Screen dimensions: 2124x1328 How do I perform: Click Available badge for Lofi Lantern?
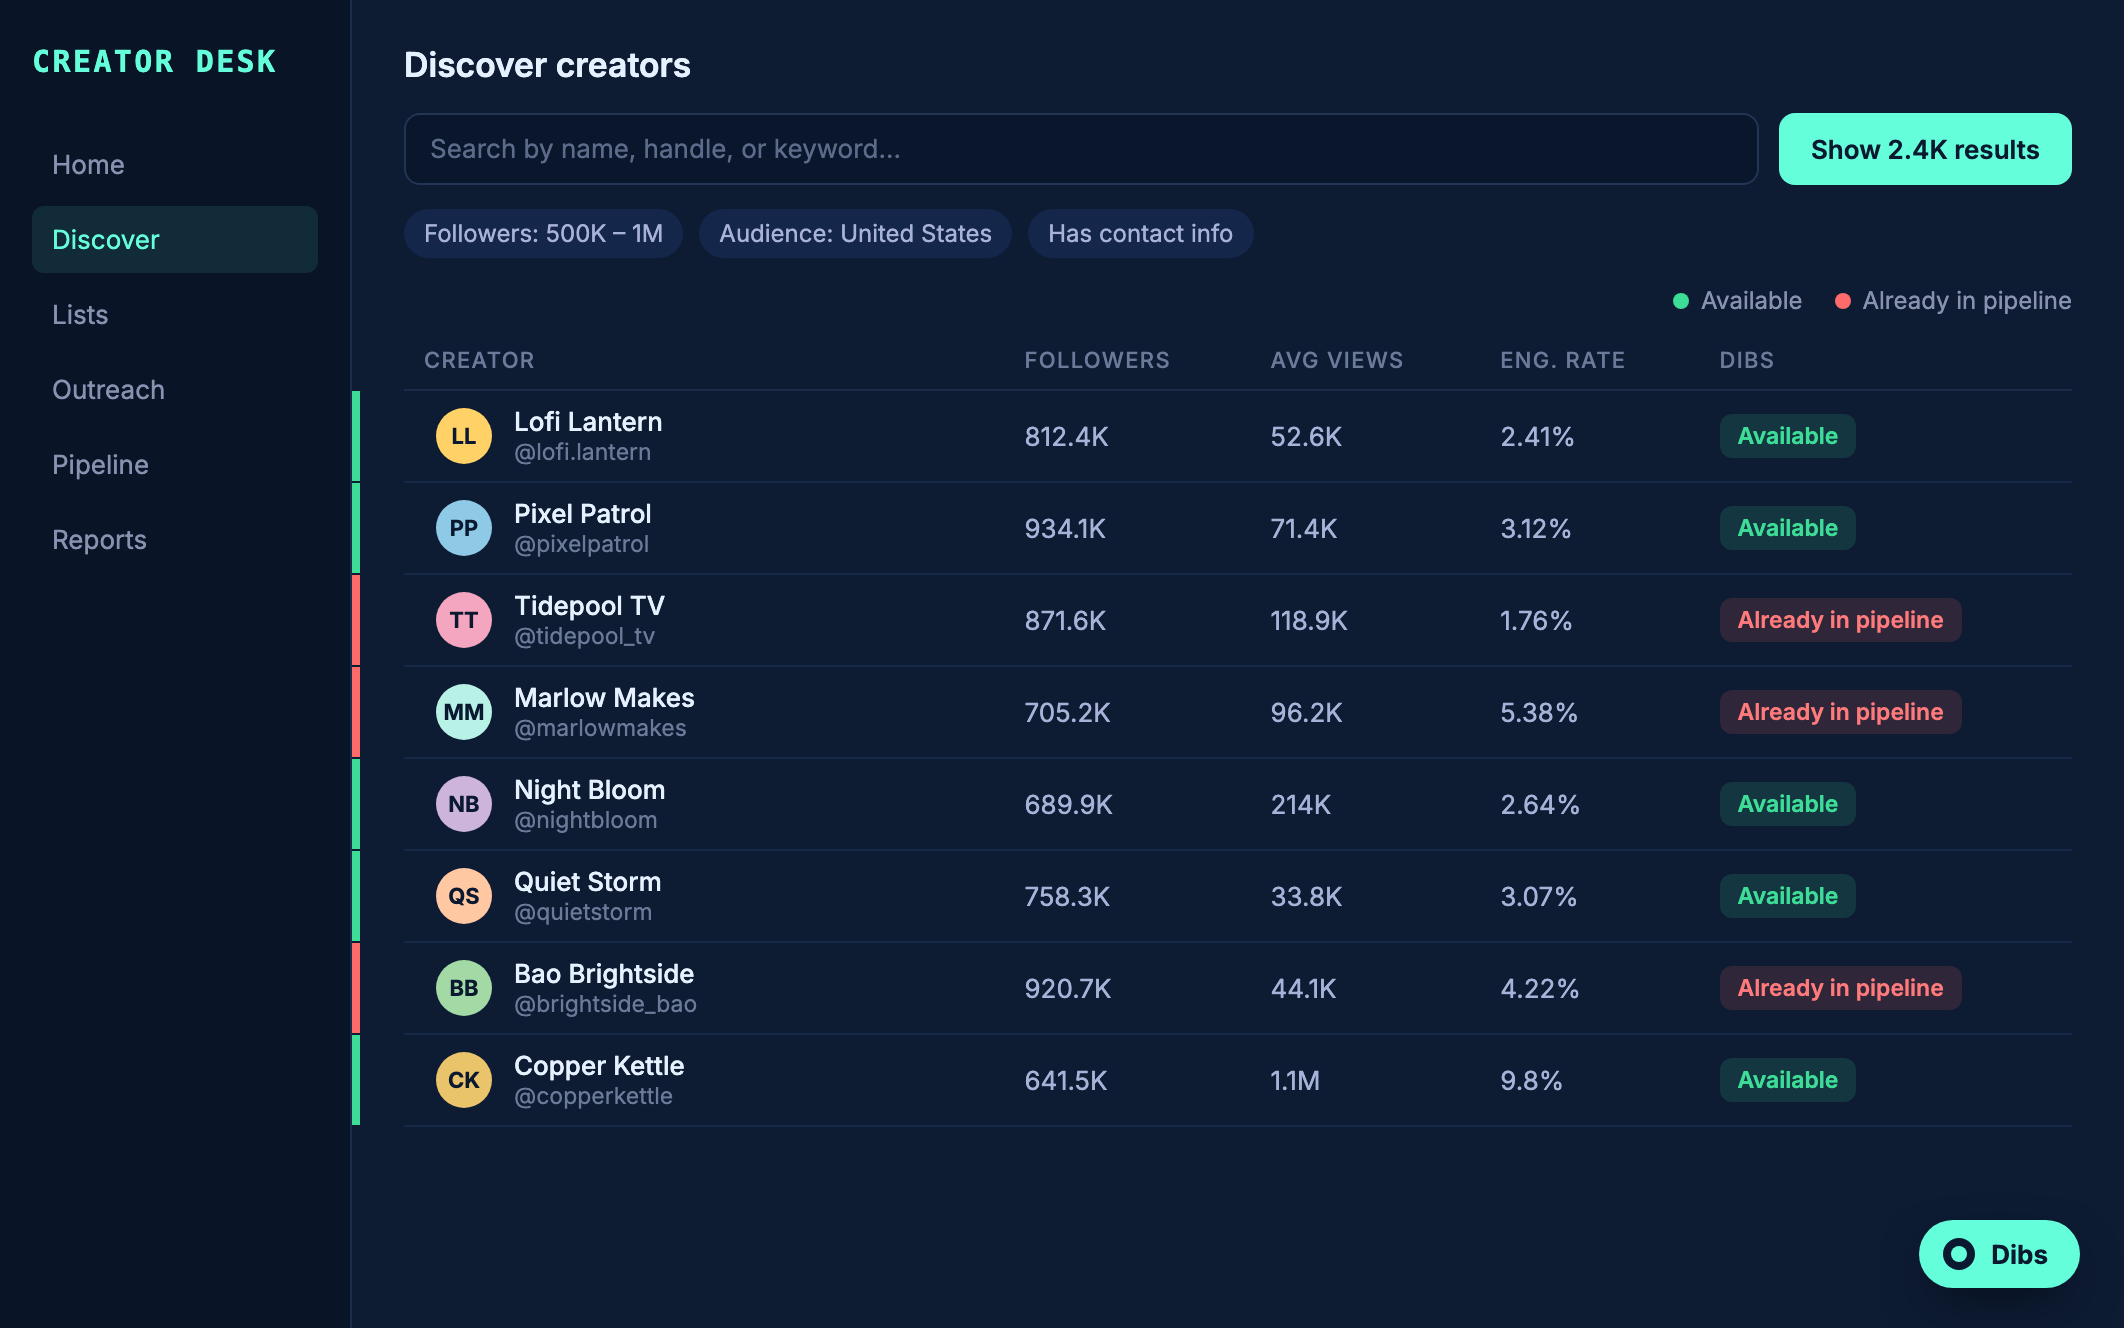point(1787,436)
